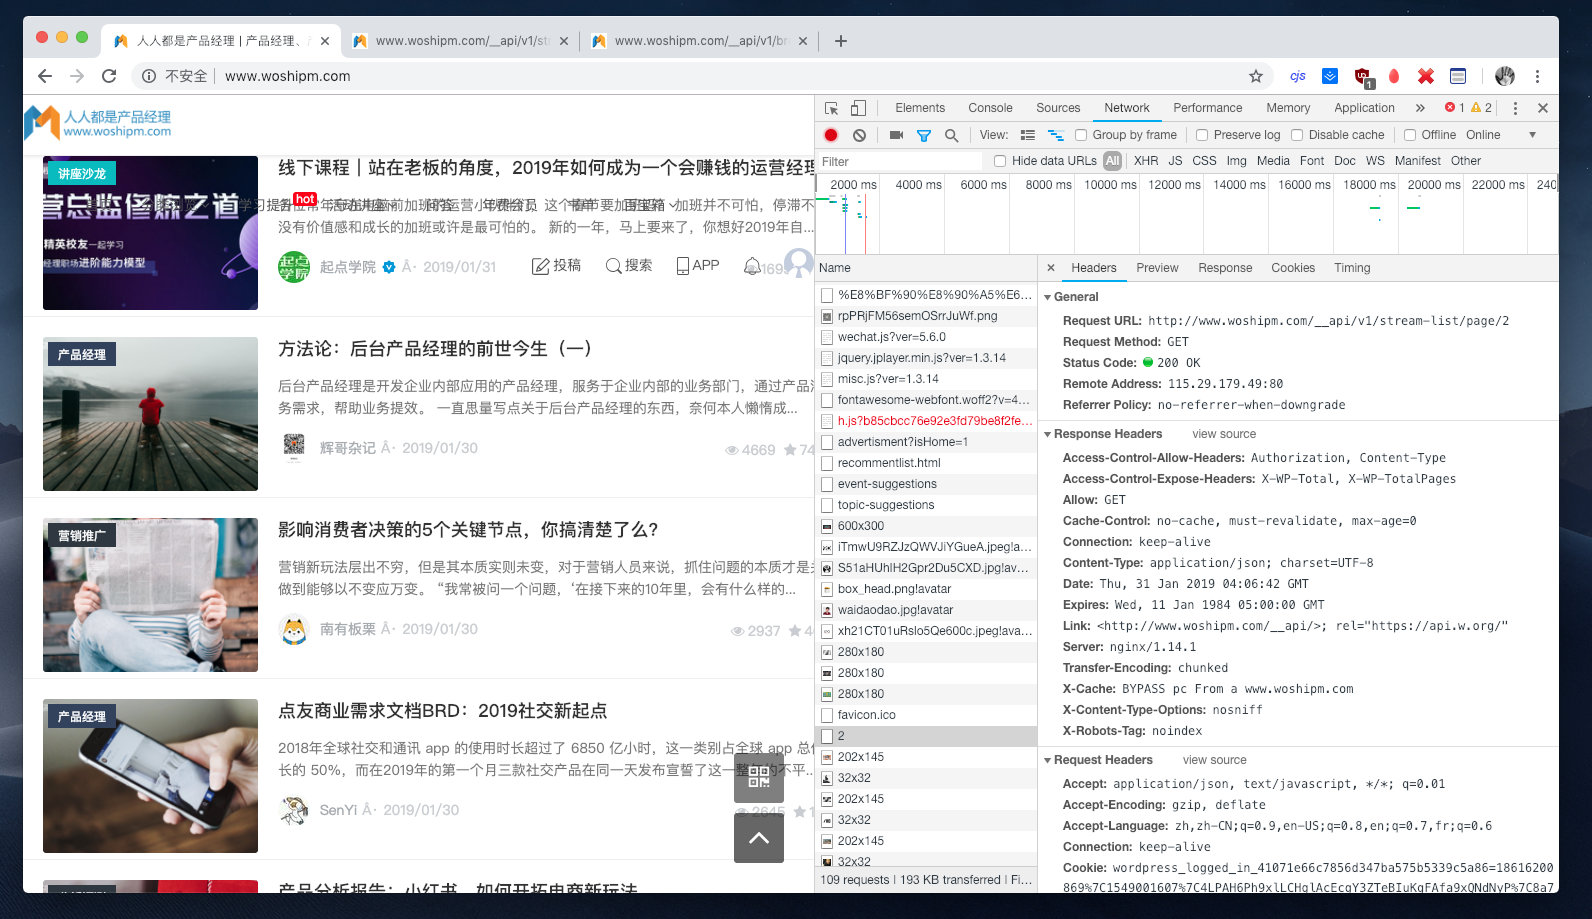Click view source beside Request Headers
Viewport: 1592px width, 919px height.
pyautogui.click(x=1215, y=760)
